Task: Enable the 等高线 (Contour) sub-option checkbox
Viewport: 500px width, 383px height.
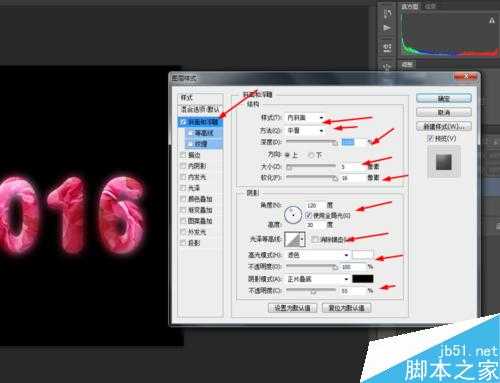Action: [191, 133]
